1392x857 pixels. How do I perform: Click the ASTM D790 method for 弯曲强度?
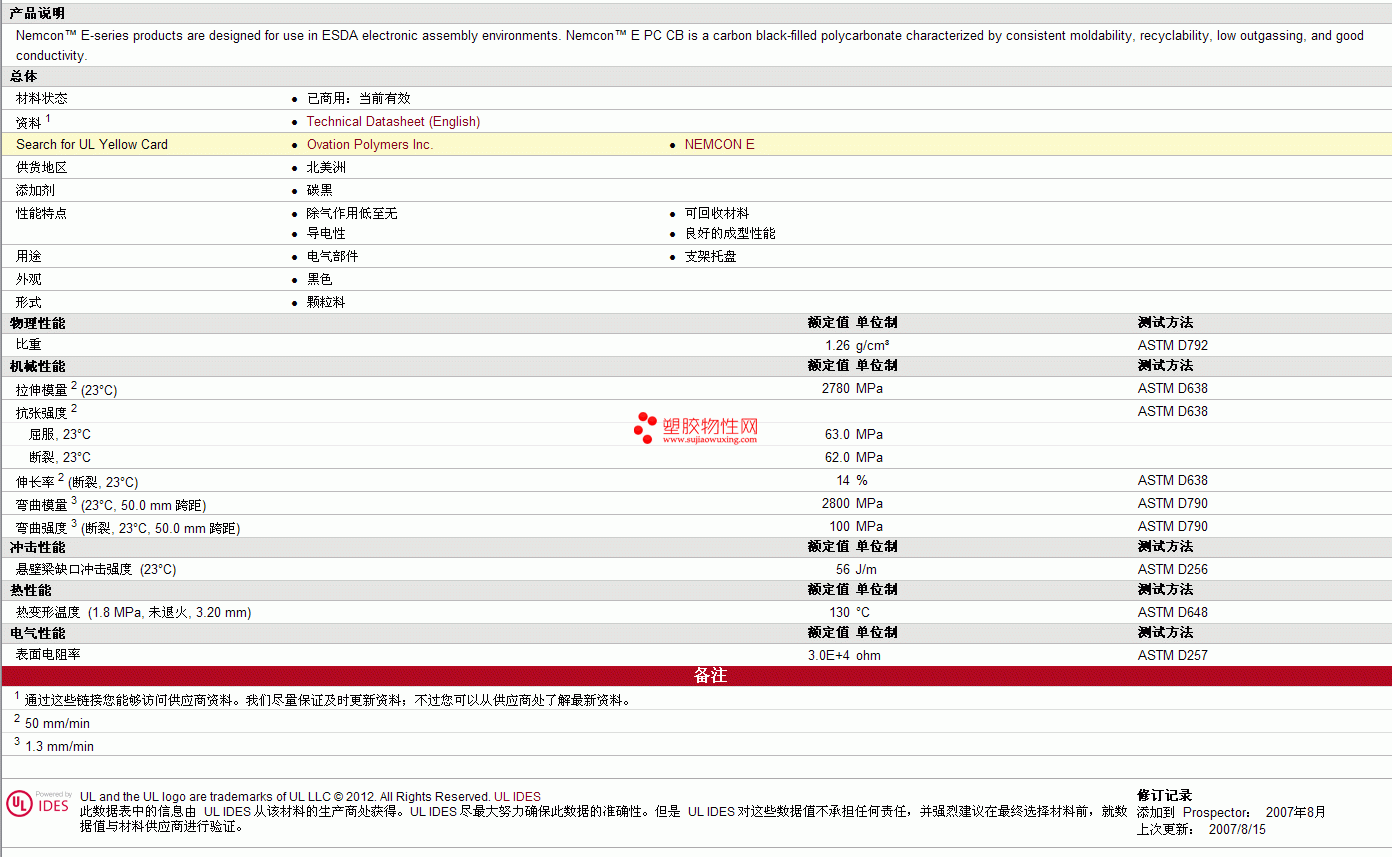1173,526
